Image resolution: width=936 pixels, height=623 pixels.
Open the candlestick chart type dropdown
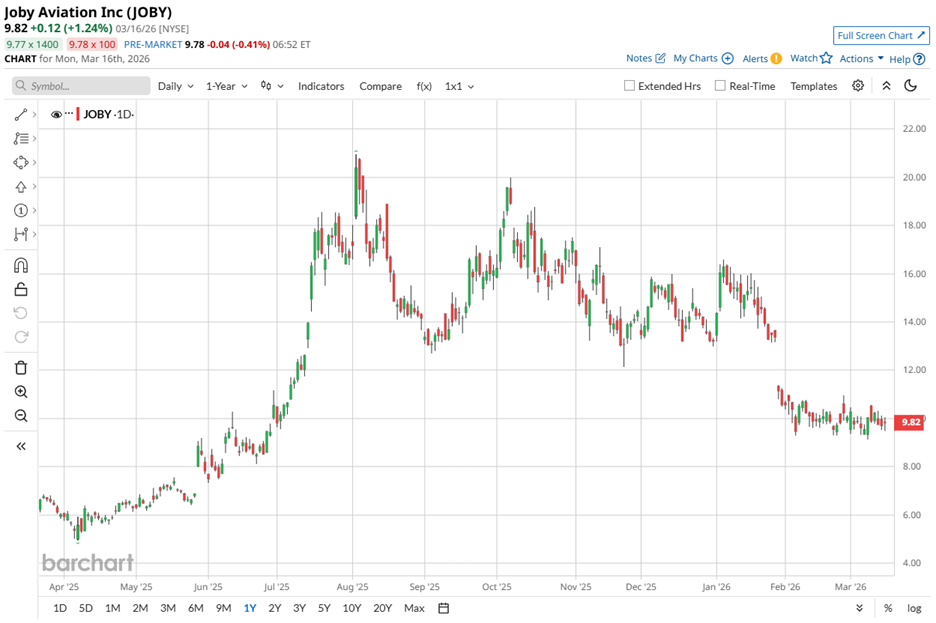(272, 86)
